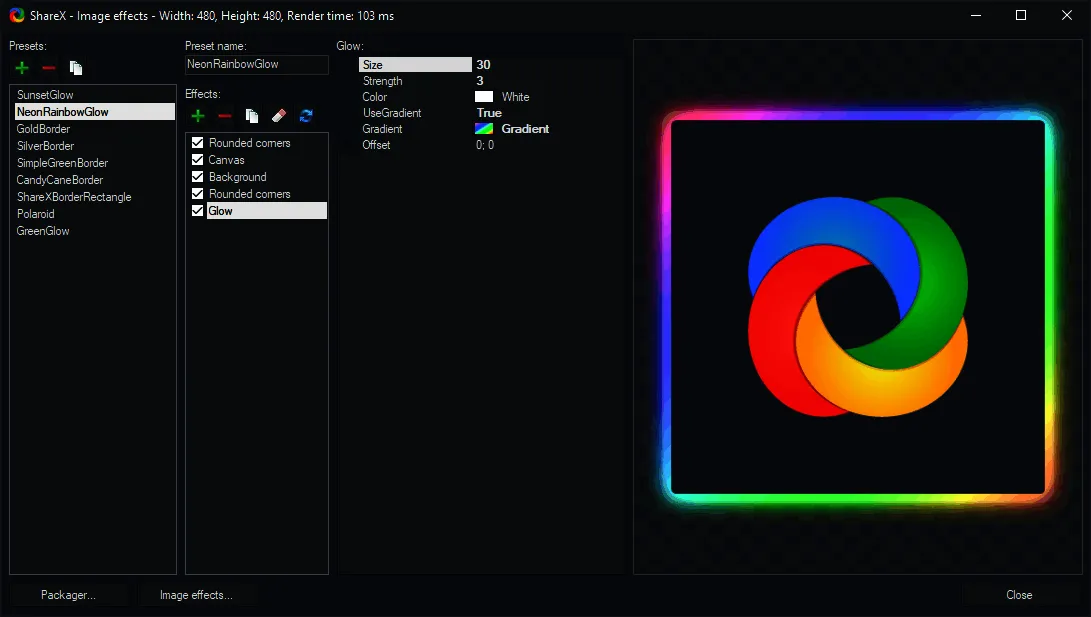This screenshot has width=1091, height=617.
Task: Uncheck the first Rounded corners effect
Action: pos(198,143)
